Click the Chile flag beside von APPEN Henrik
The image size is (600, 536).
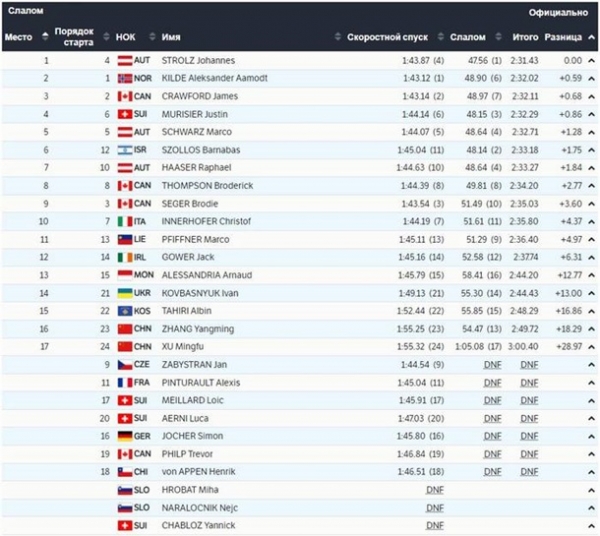pos(125,472)
